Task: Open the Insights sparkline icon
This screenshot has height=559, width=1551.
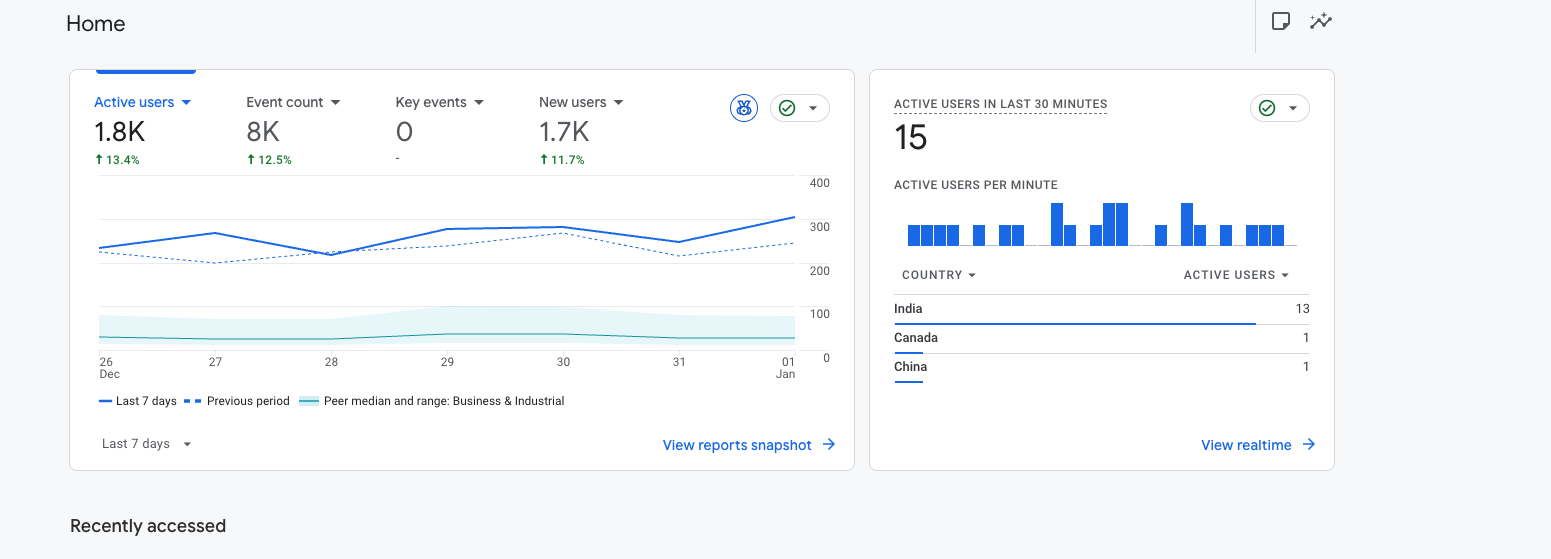Action: point(1321,21)
